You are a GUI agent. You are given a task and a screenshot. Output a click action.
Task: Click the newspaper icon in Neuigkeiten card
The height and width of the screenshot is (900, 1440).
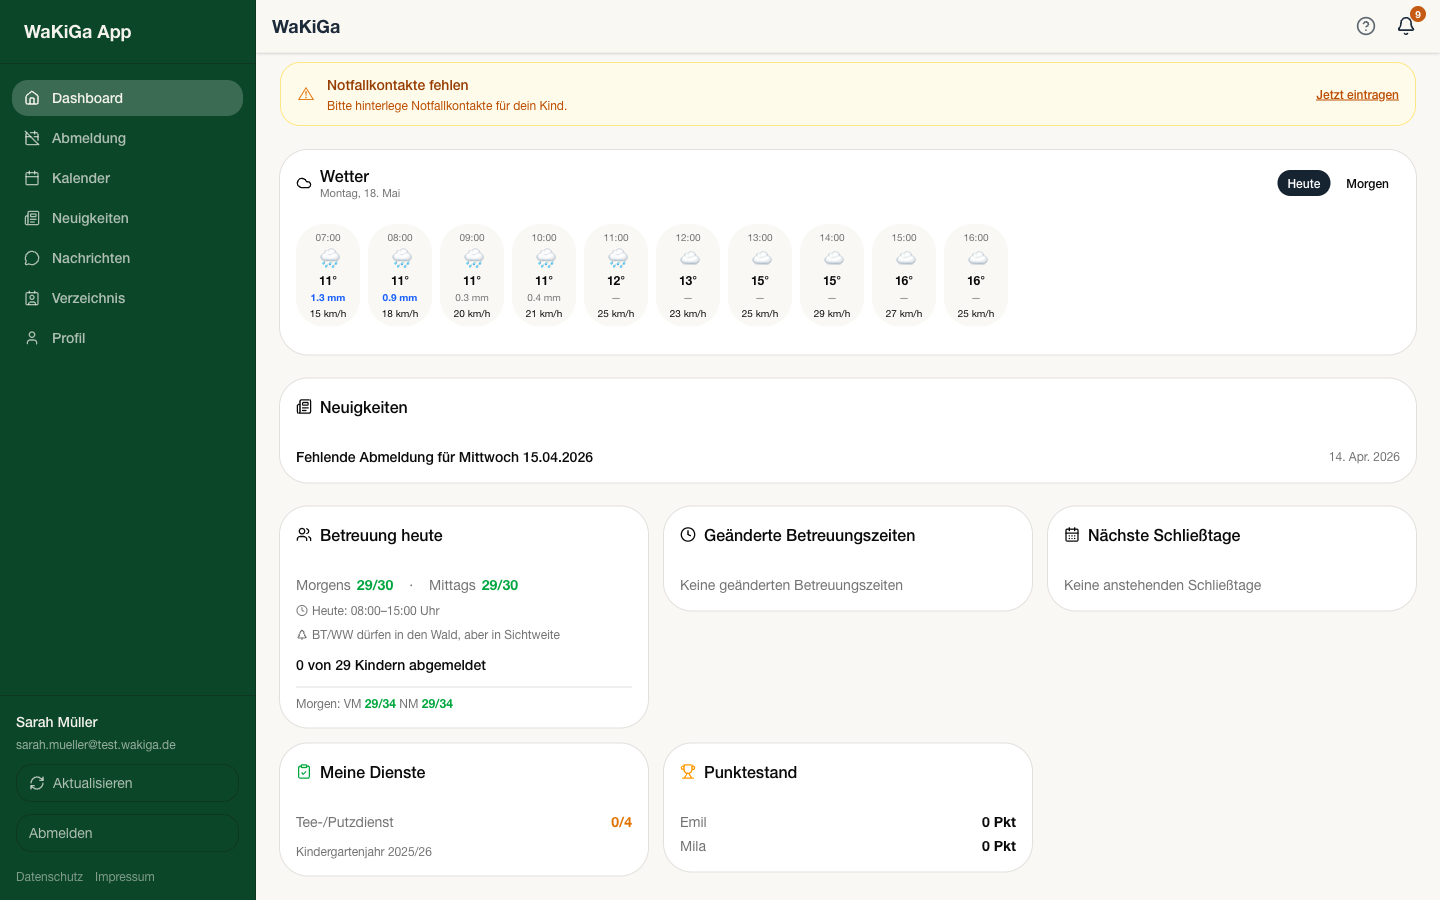point(304,407)
